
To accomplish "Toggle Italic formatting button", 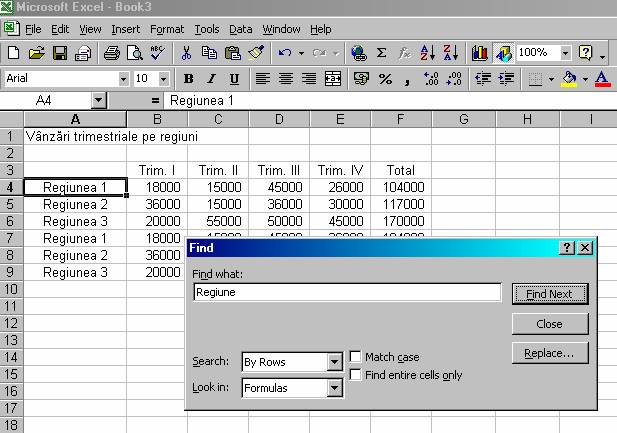I will point(211,78).
